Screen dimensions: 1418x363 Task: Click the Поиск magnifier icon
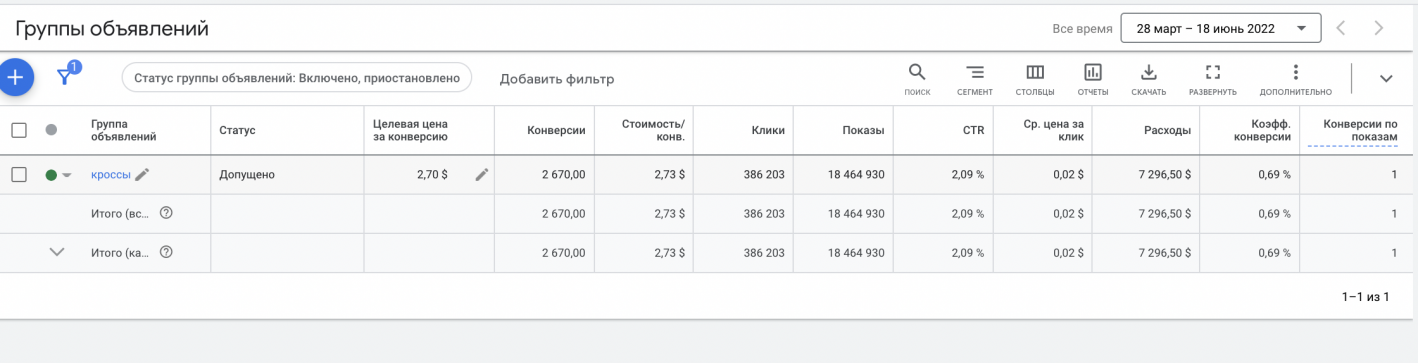pyautogui.click(x=916, y=73)
